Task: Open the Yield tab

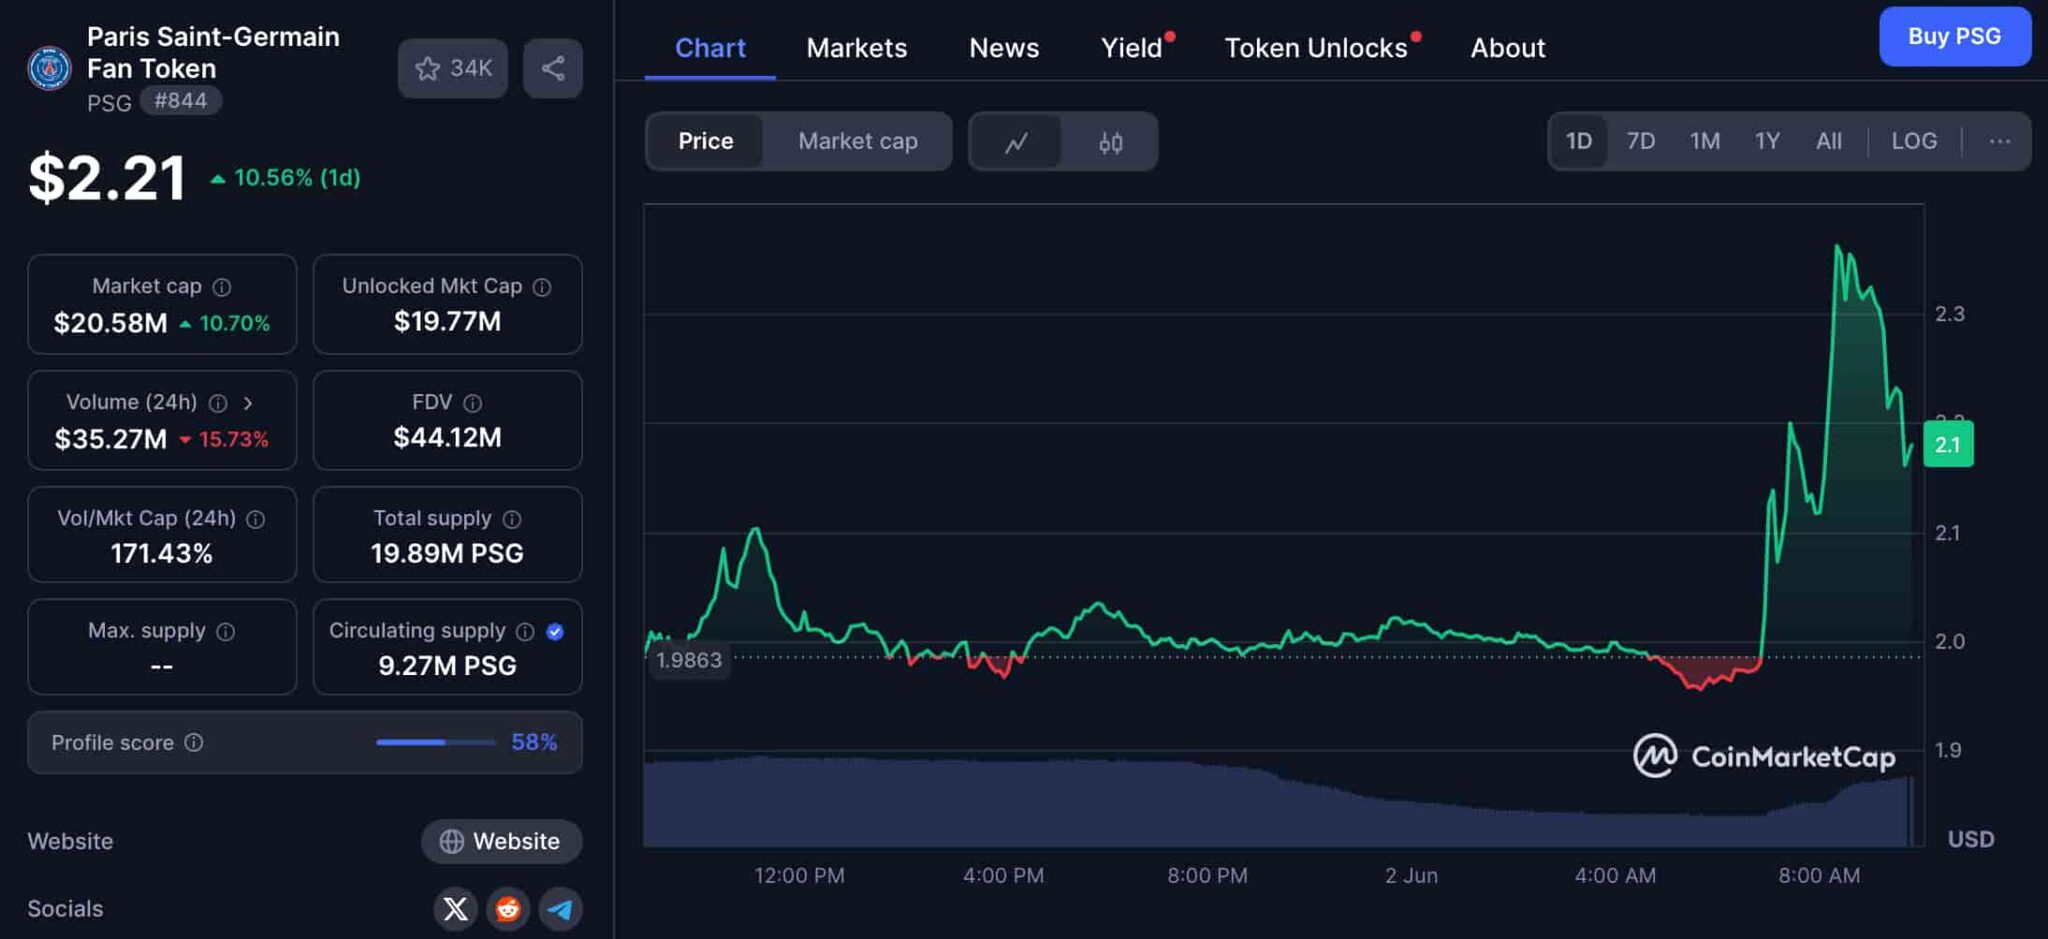Action: tap(1132, 48)
